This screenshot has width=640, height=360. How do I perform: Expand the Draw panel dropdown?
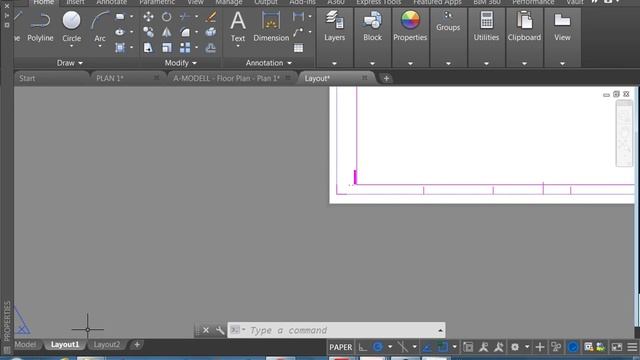coord(70,63)
